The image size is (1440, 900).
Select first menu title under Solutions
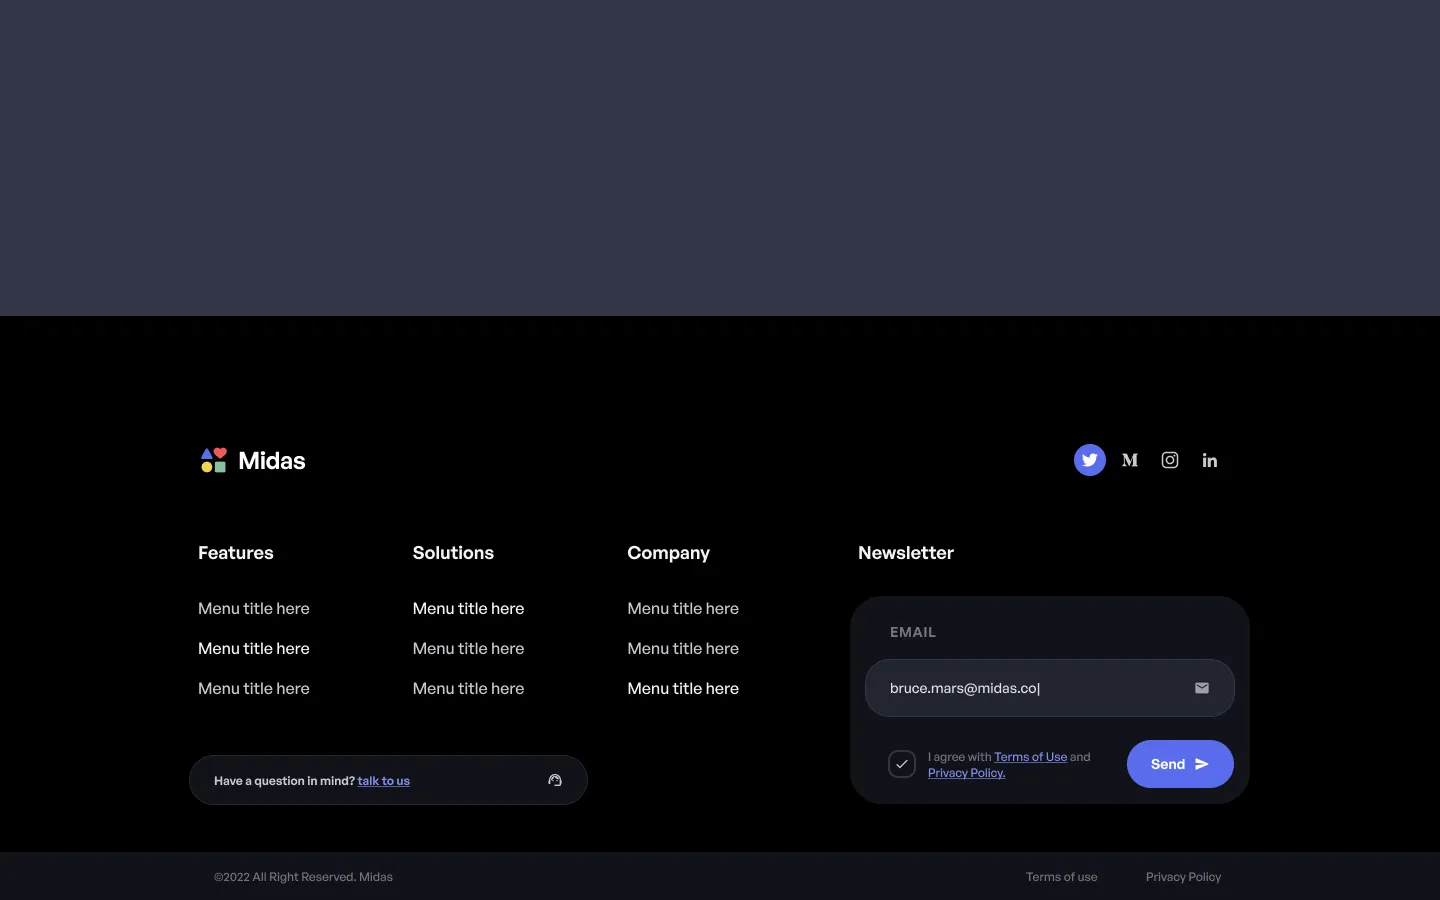point(468,608)
